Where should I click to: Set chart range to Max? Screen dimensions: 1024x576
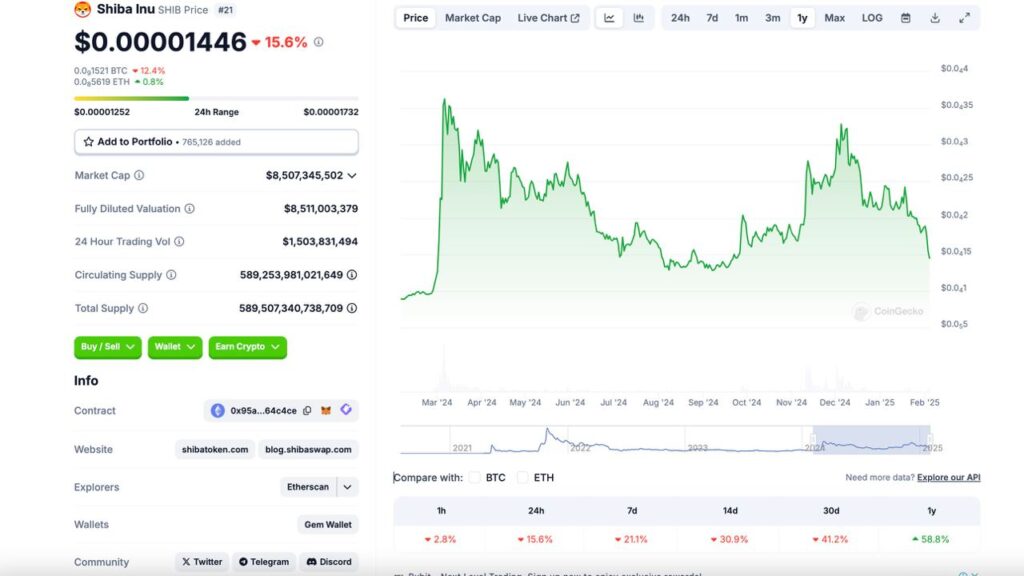tap(835, 18)
